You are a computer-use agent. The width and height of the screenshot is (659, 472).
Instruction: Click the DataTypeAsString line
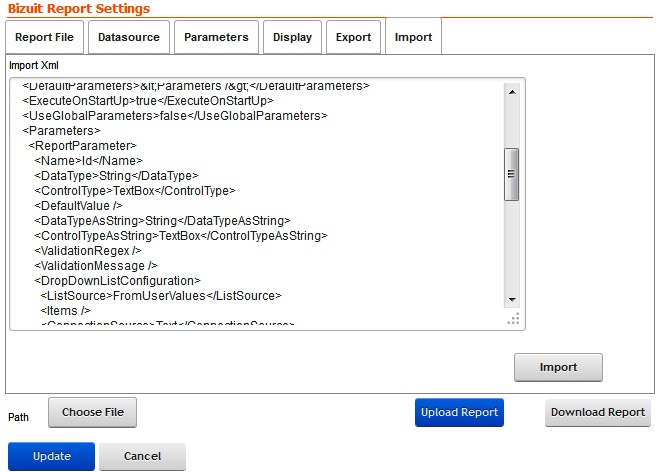(x=162, y=221)
